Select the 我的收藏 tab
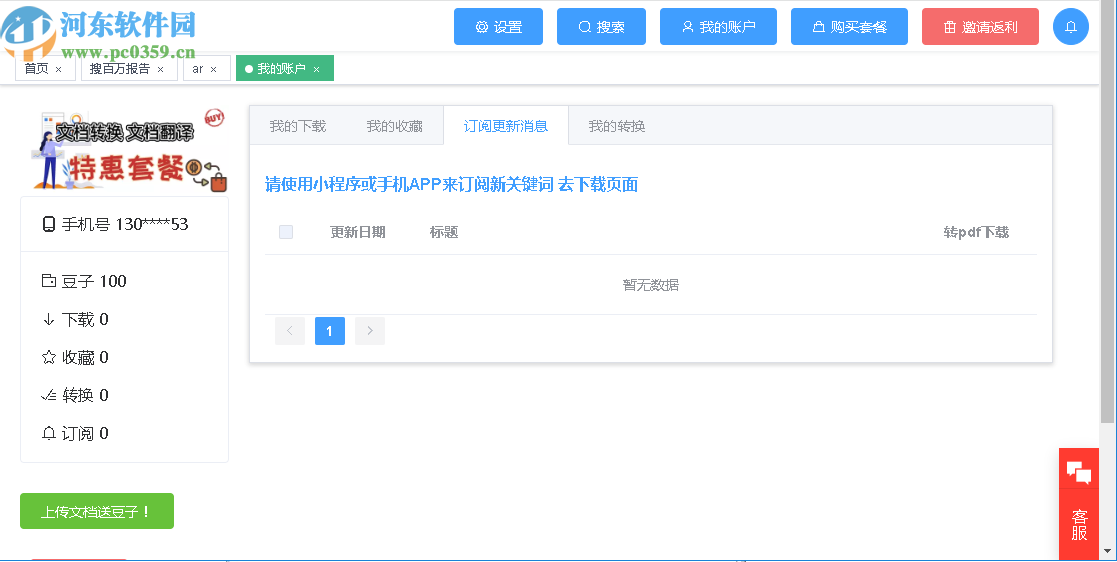The image size is (1117, 562). click(x=395, y=126)
